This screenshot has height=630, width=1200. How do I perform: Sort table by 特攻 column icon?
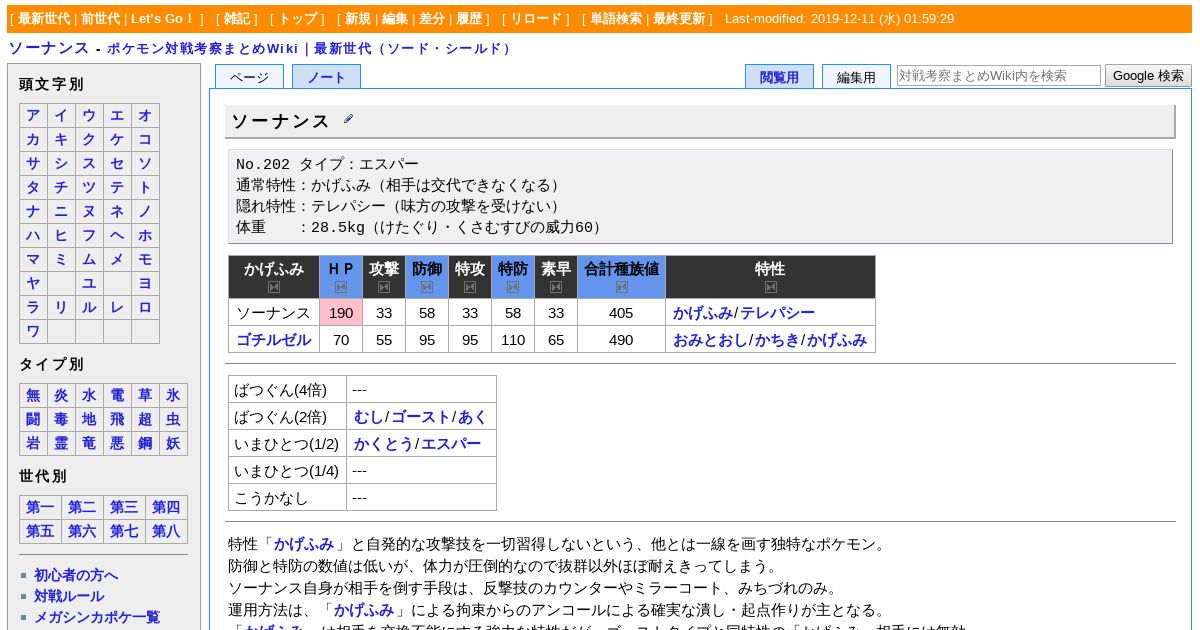click(x=470, y=287)
